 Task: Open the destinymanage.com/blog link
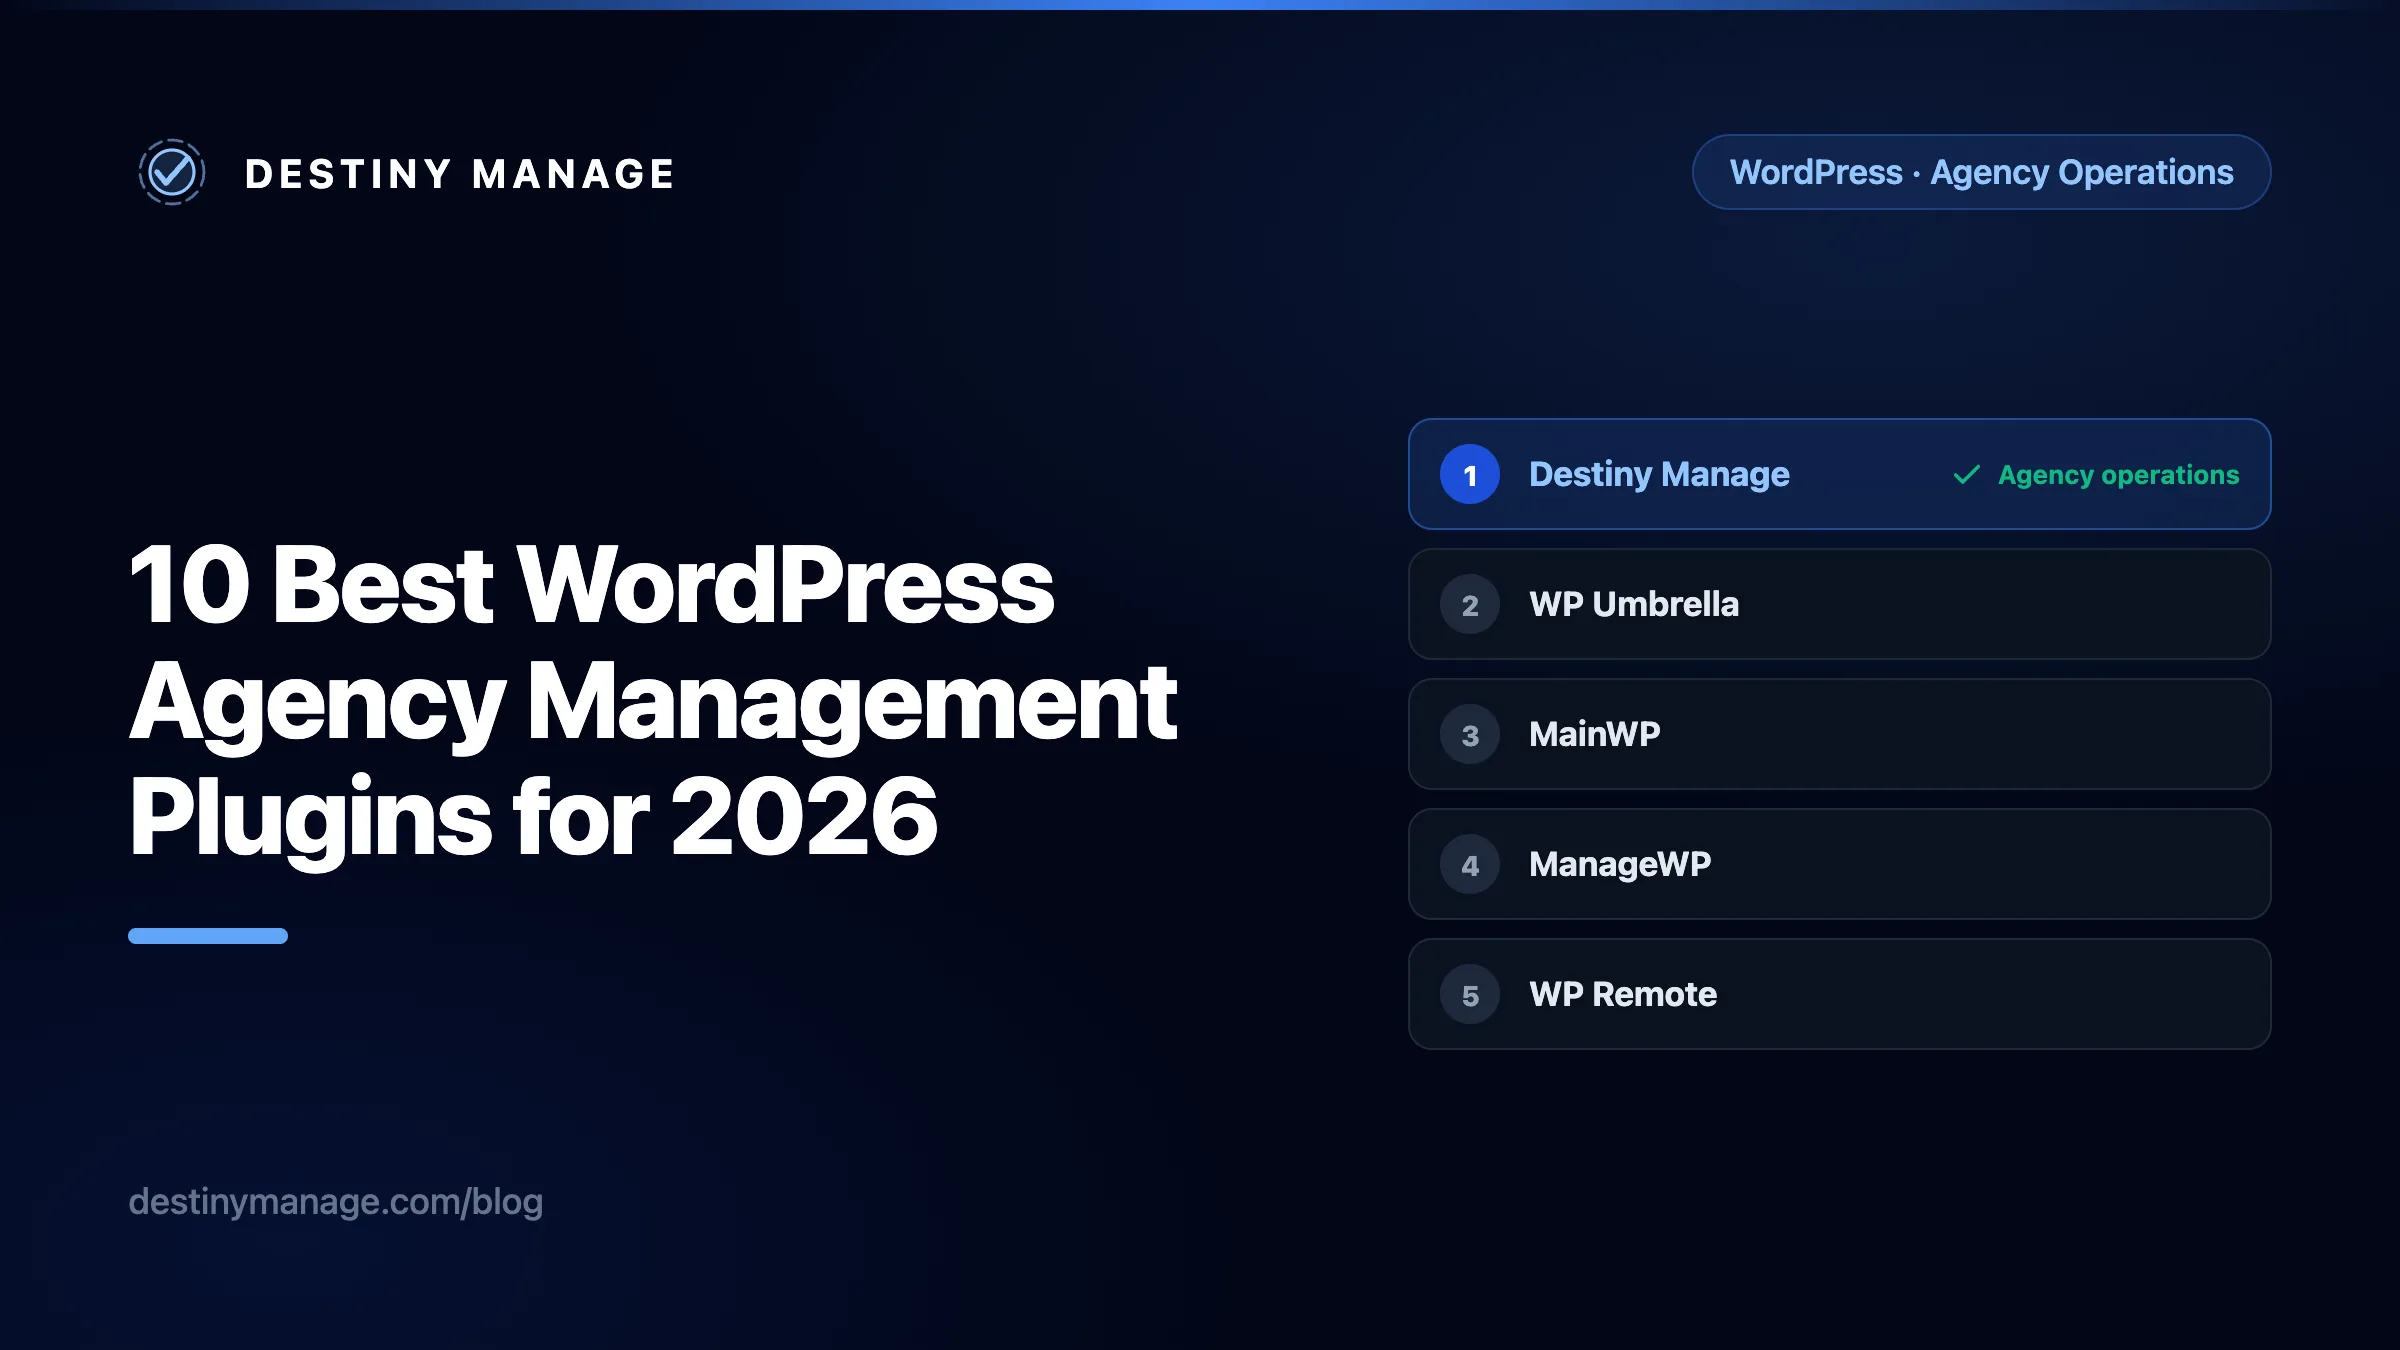tap(336, 1202)
